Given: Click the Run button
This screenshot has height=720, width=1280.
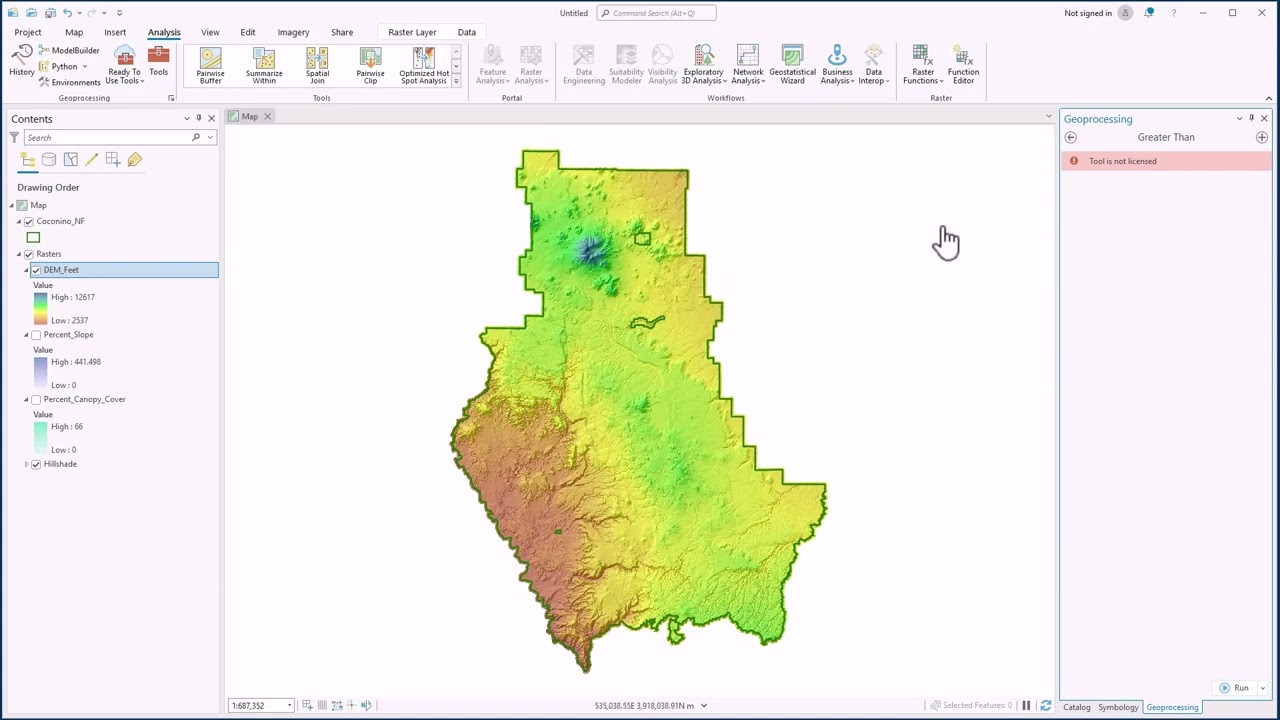Looking at the screenshot, I should [1234, 688].
